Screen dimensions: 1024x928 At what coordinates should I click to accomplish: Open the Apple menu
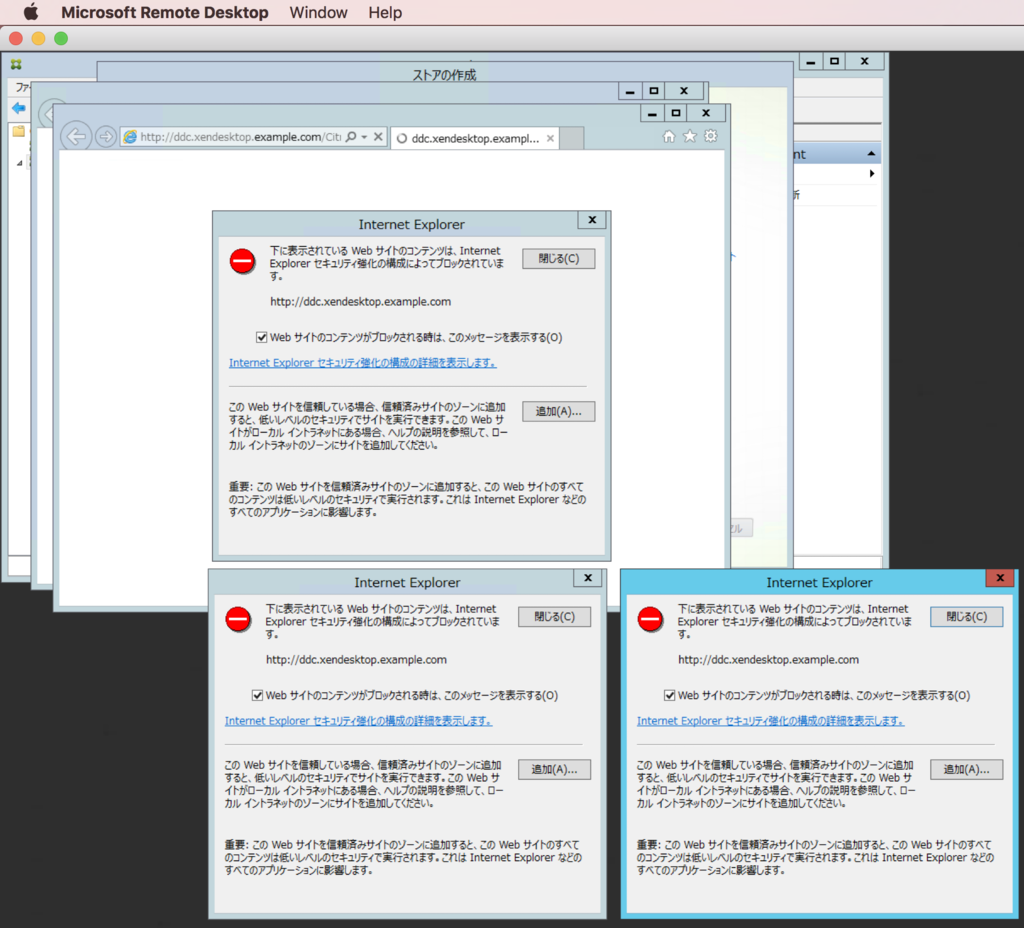point(31,12)
